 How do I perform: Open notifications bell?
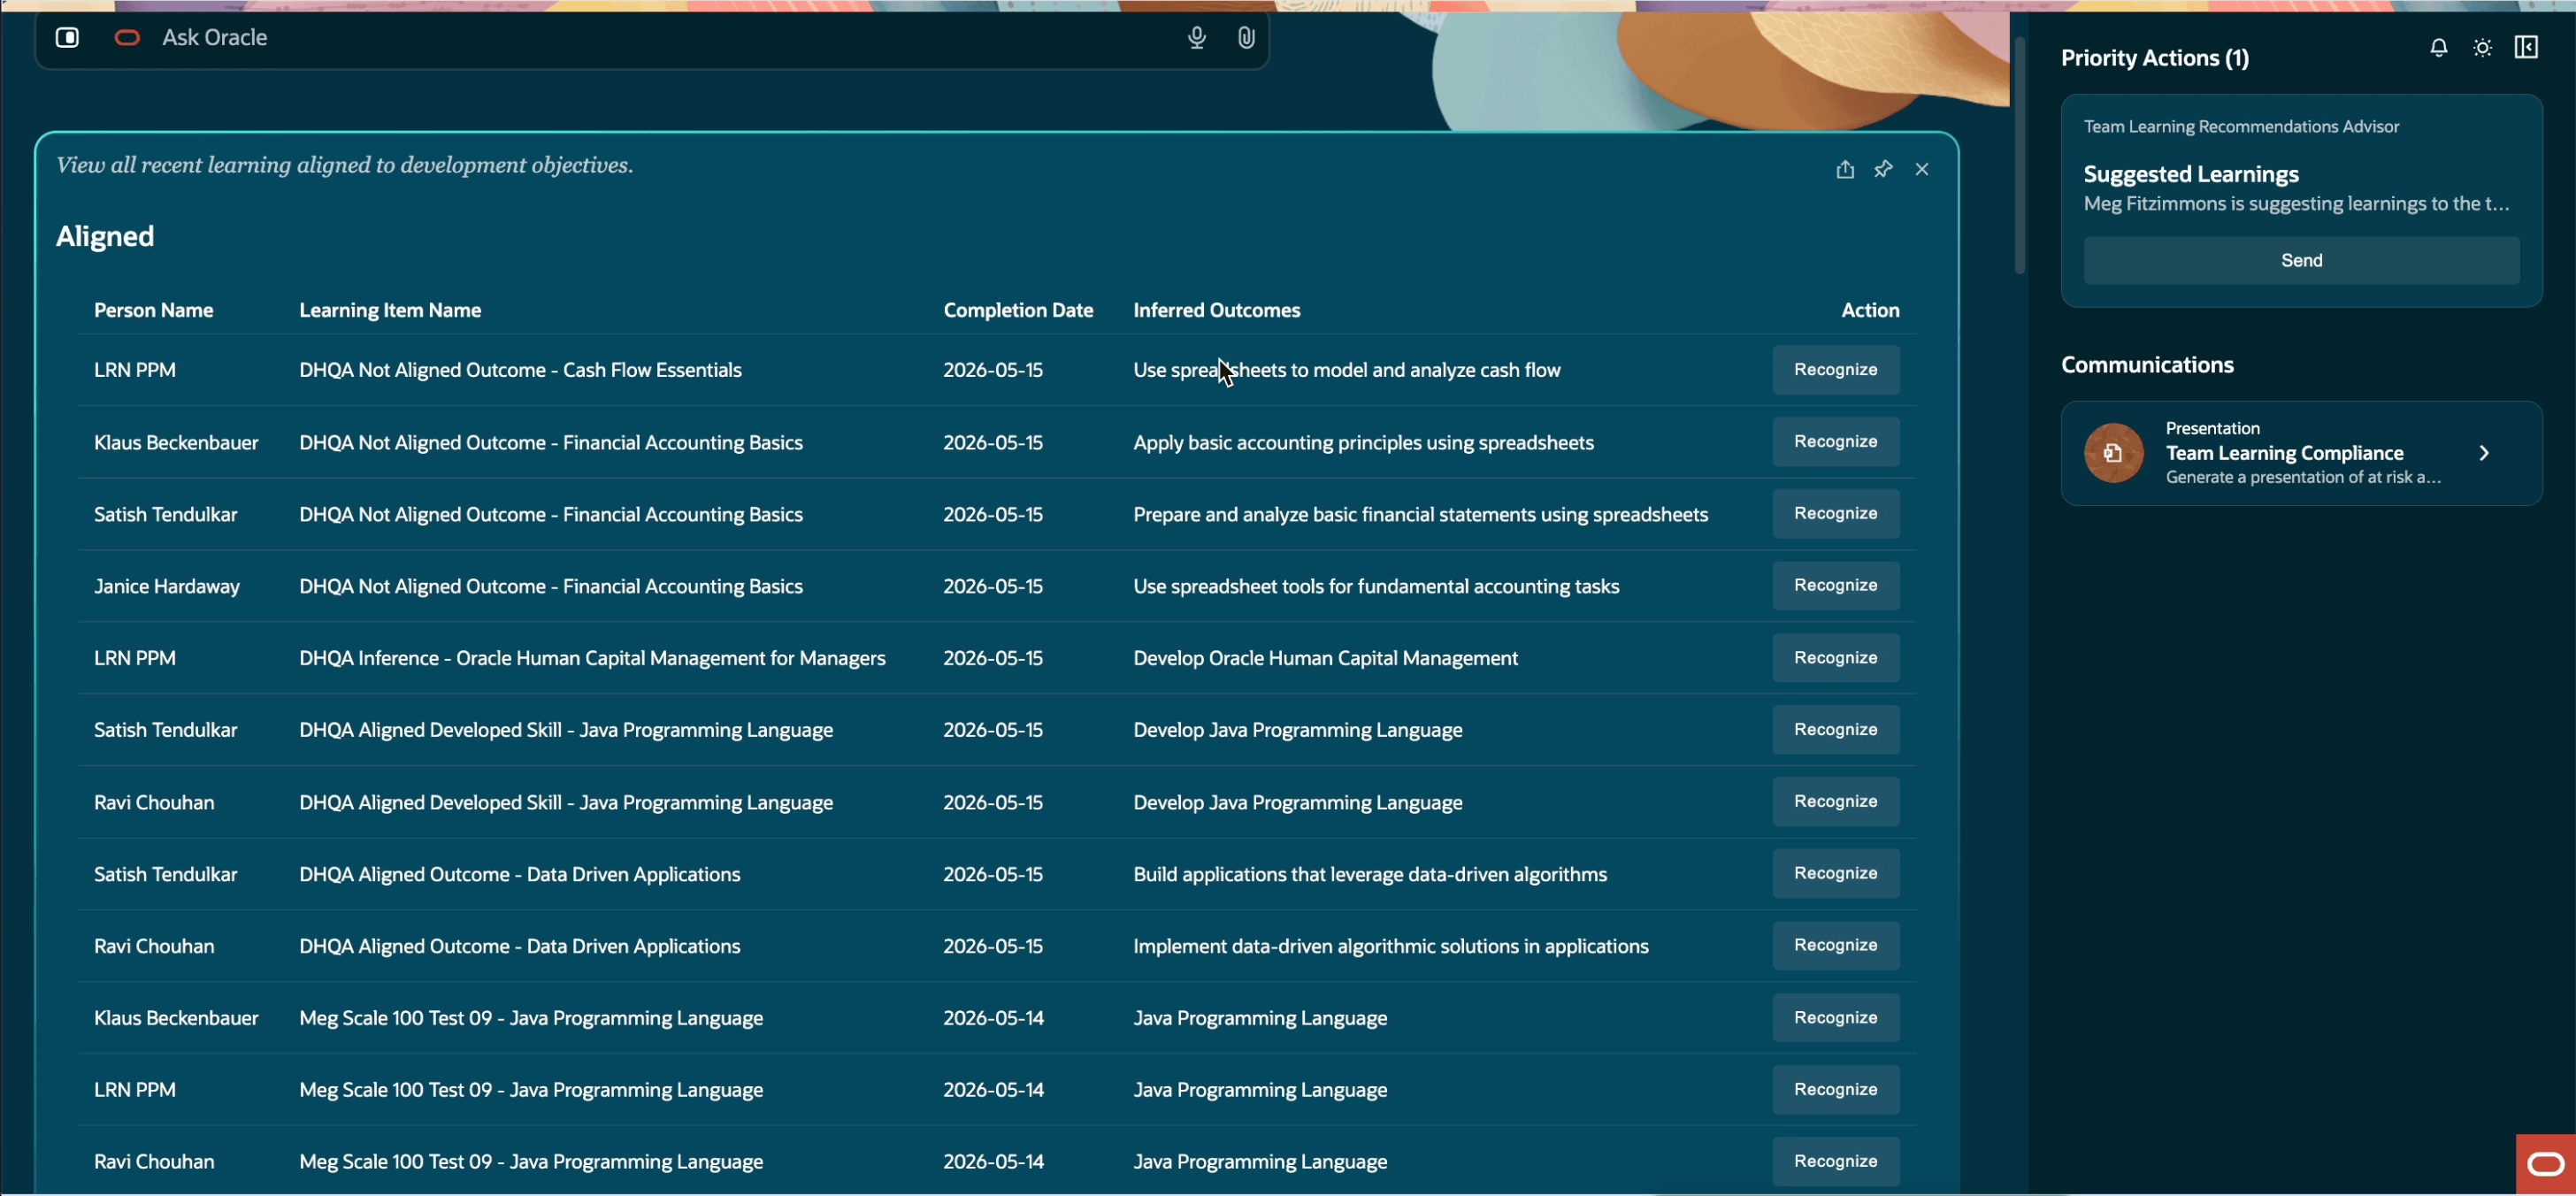2438,48
